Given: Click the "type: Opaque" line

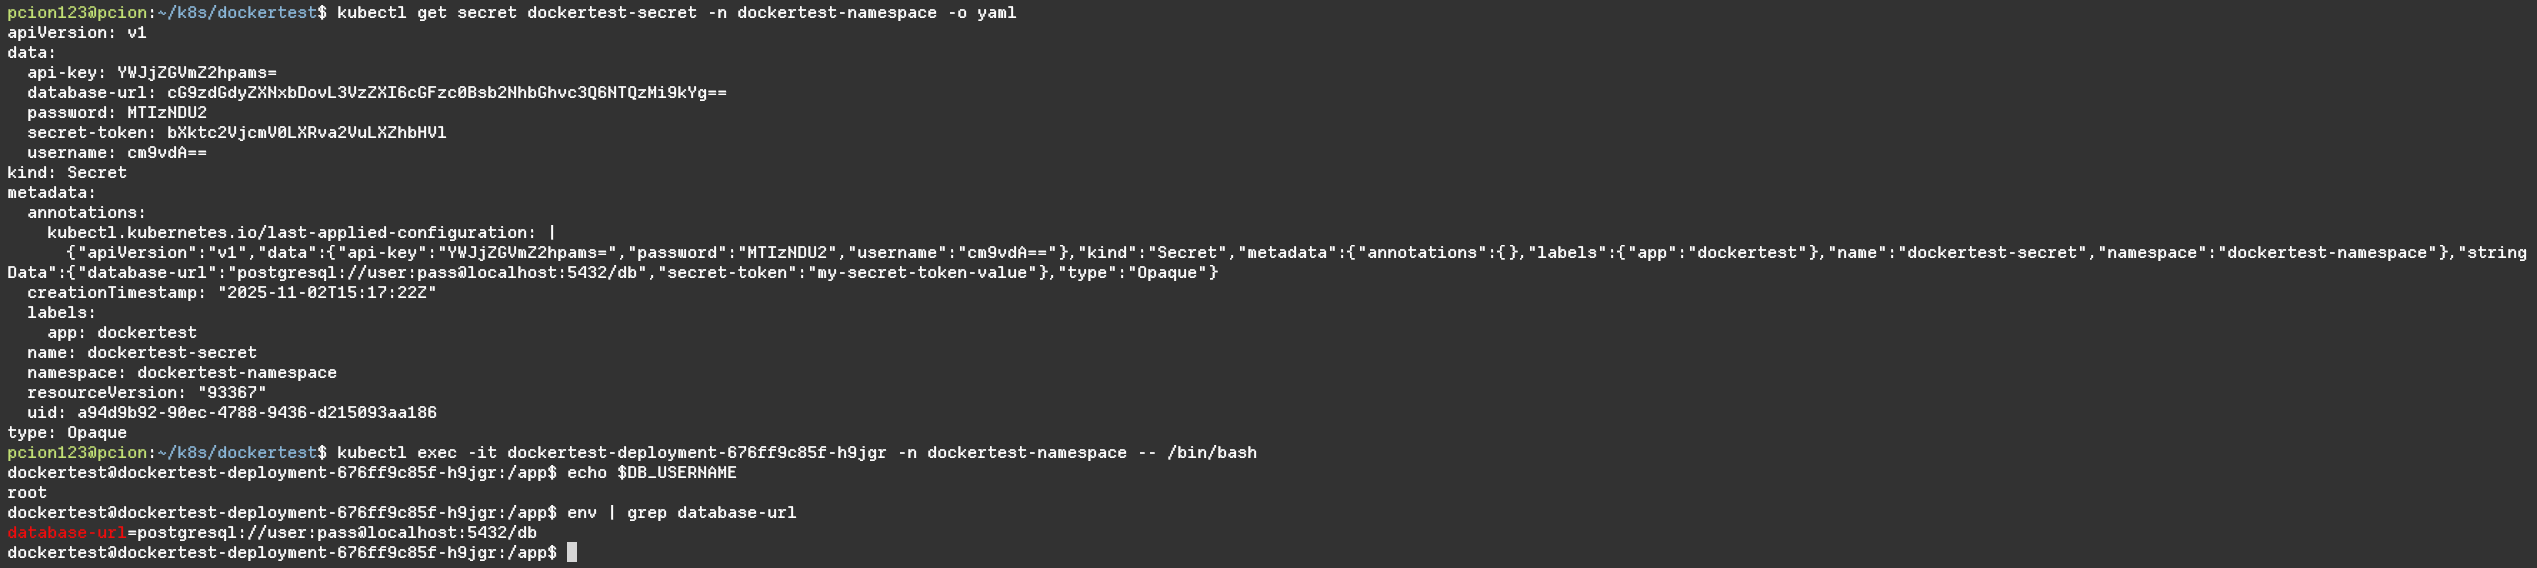Looking at the screenshot, I should click(67, 433).
